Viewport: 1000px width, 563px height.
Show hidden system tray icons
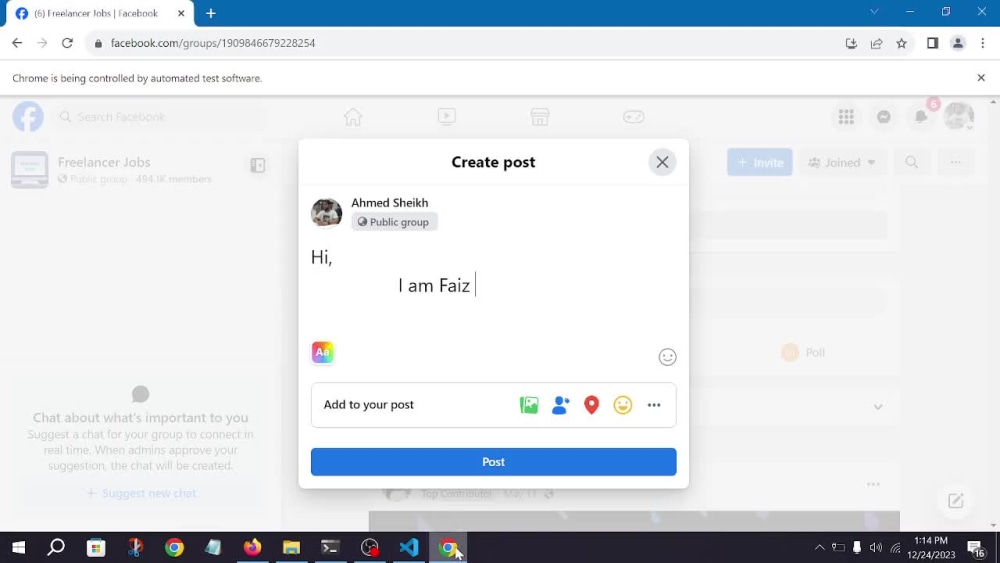pos(820,547)
